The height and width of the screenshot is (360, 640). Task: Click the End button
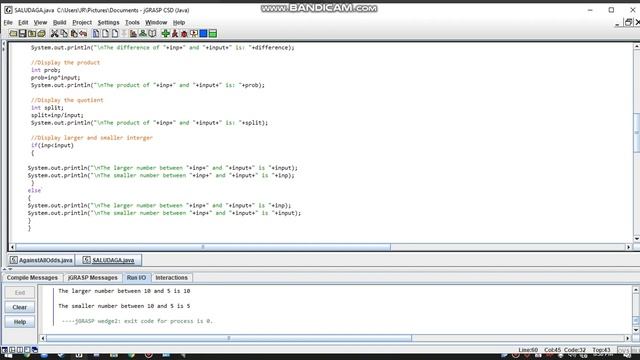click(20, 293)
